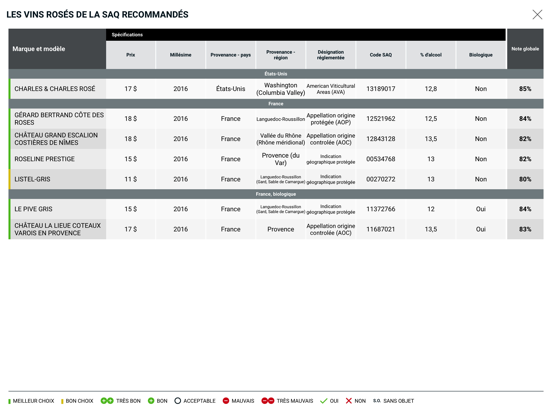Select the CHÂTEAU LA LIEUE COTEAUX VAROIS name
The image size is (552, 414).
click(x=57, y=229)
